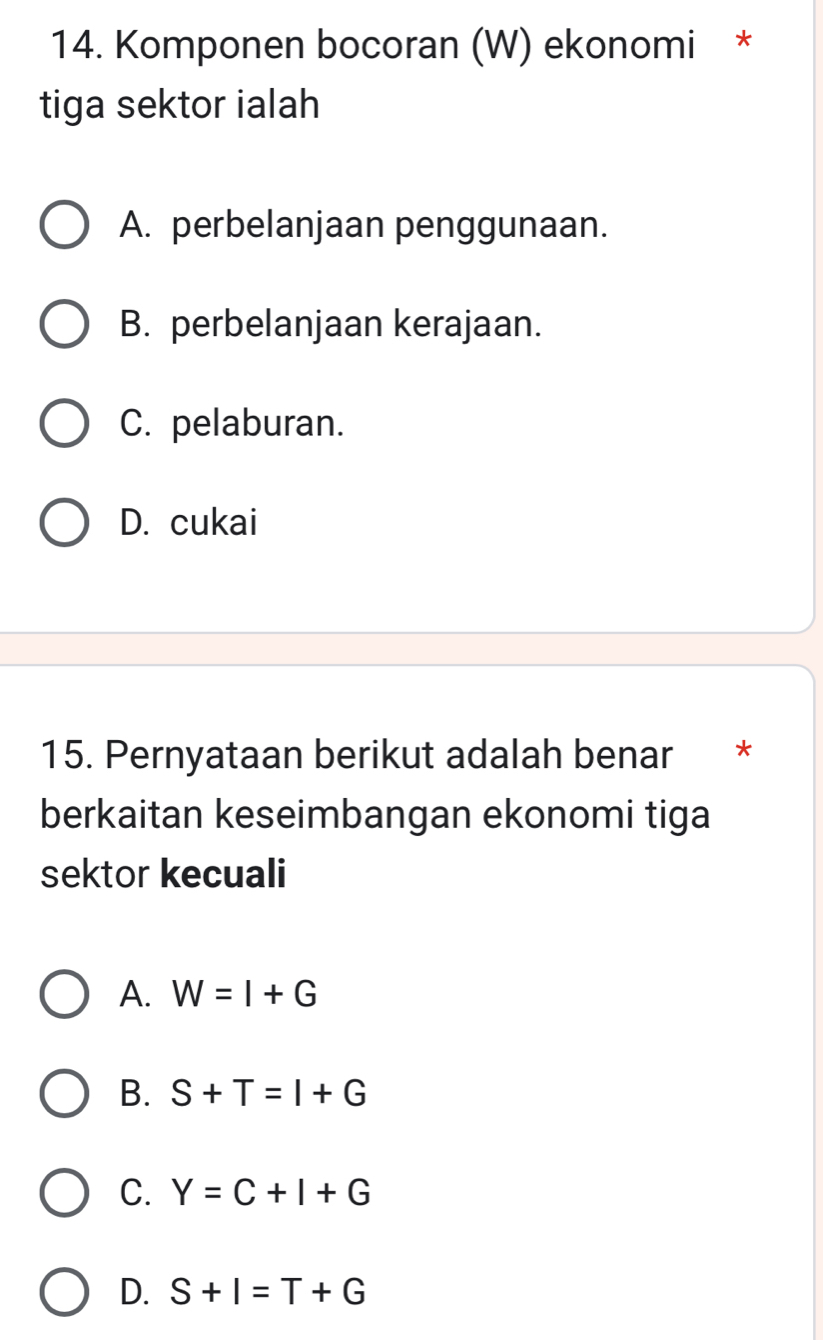
Task: Select radio circle for 'W = I + G'
Action: [64, 994]
